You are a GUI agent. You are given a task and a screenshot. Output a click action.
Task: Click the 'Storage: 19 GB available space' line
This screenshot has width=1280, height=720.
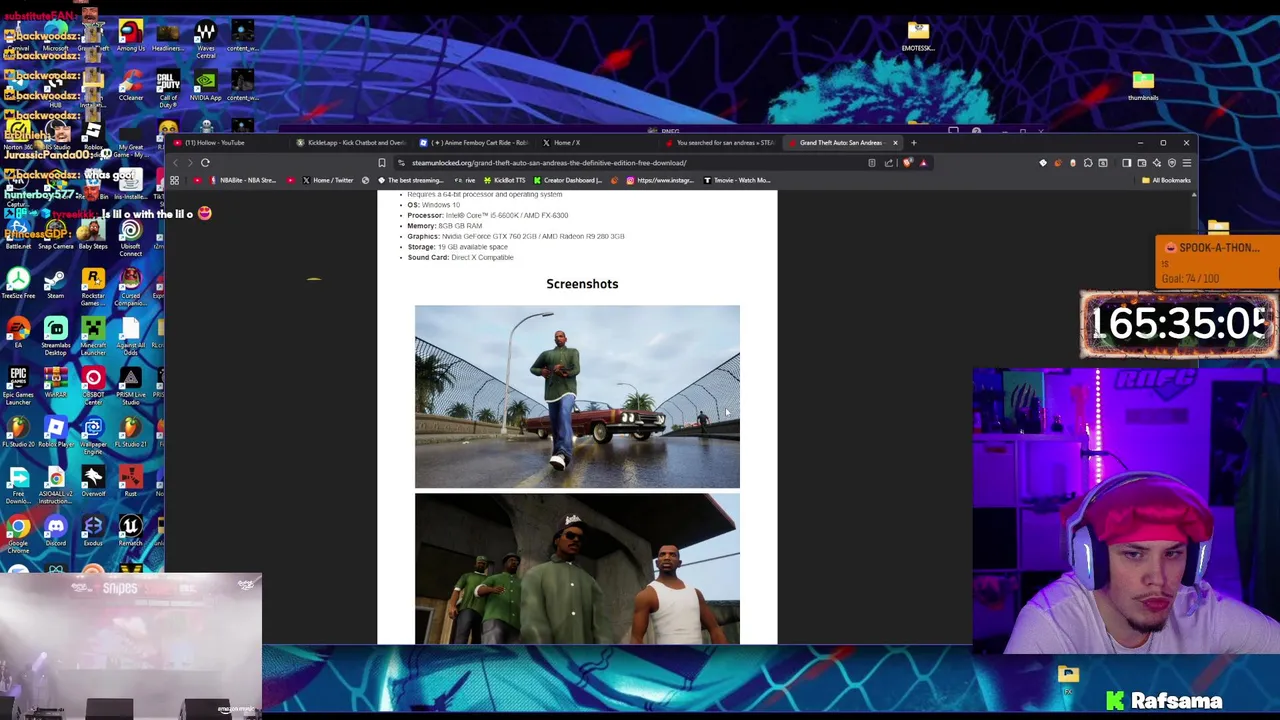pos(457,247)
